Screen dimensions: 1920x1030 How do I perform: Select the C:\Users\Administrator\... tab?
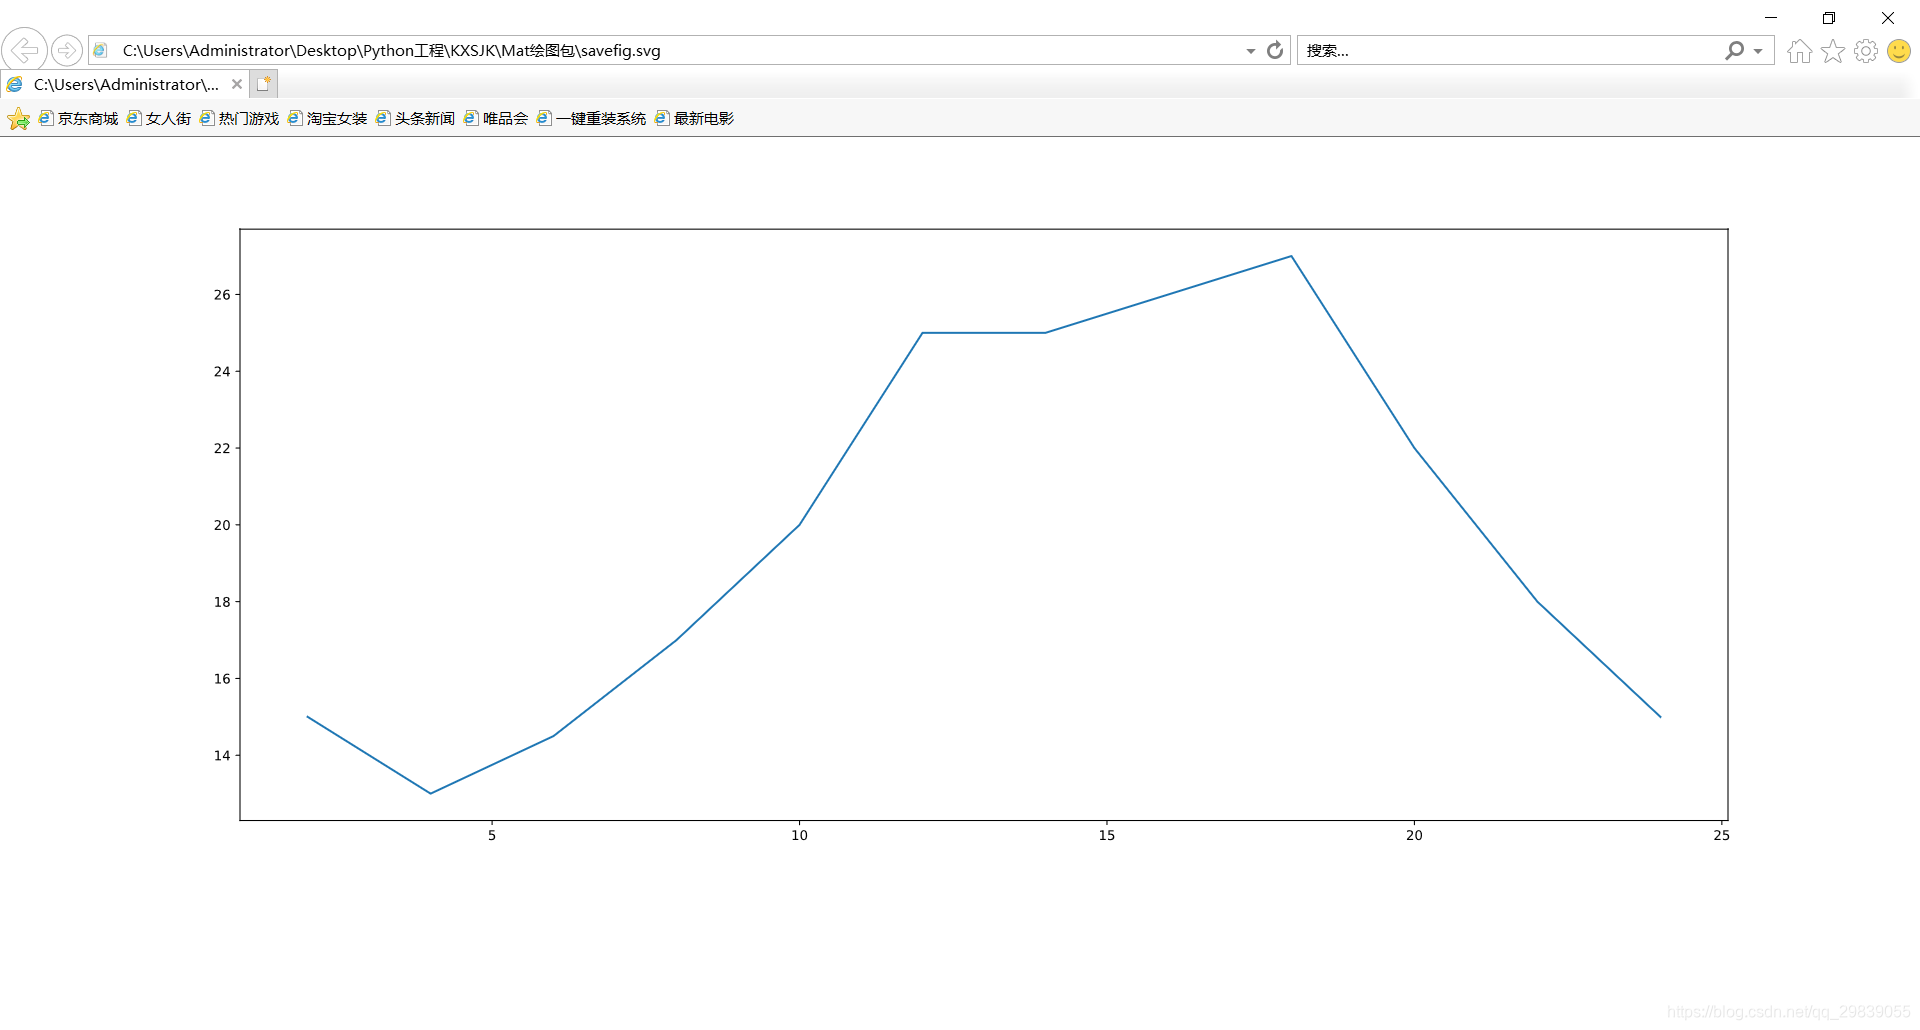coord(125,84)
